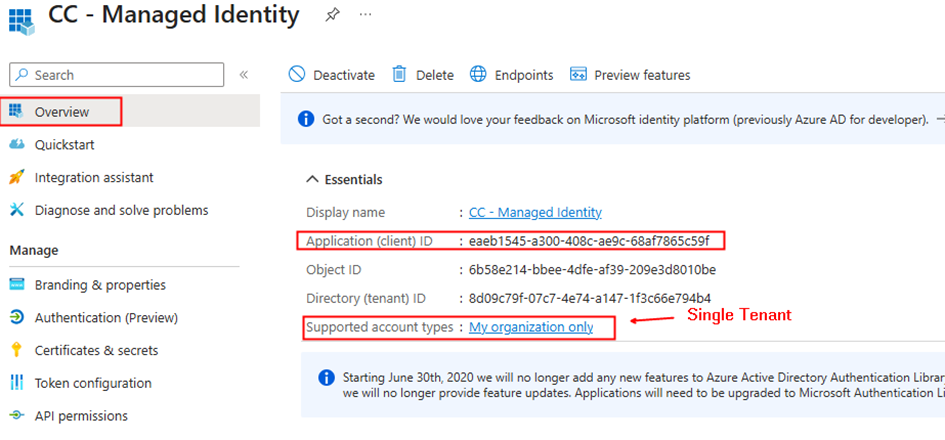Click the Delete button

pos(423,75)
